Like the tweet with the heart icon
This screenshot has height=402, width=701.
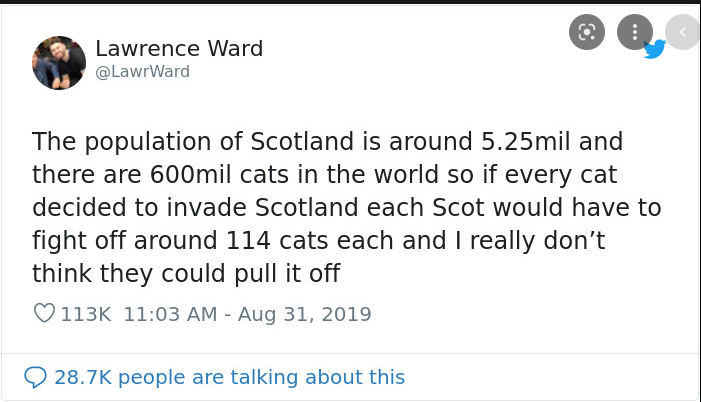click(44, 314)
